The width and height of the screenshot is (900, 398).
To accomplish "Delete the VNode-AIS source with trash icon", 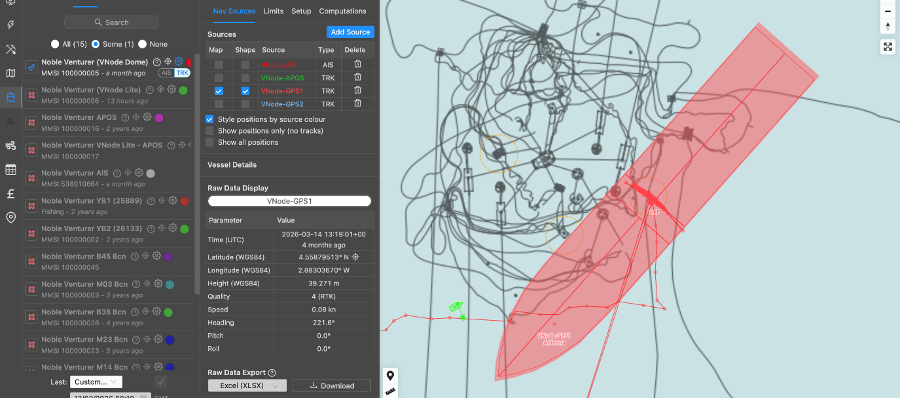I will point(358,64).
